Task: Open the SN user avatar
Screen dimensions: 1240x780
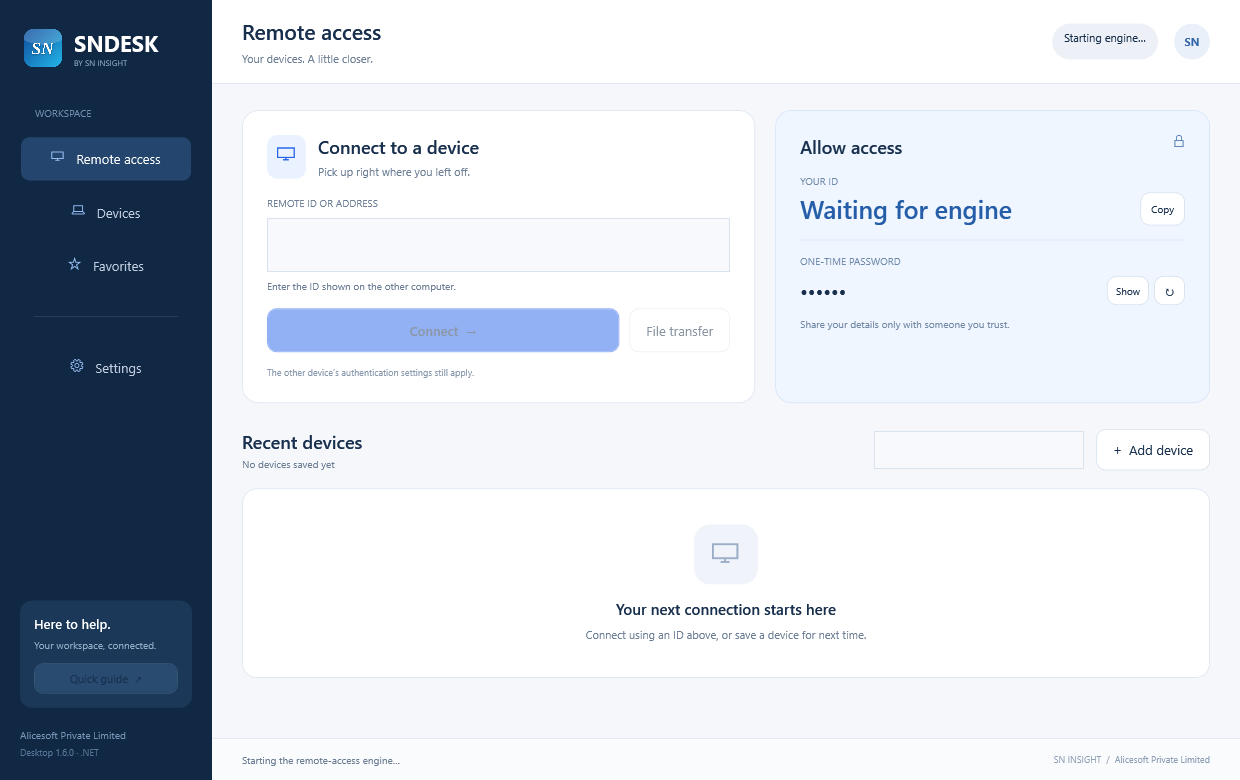Action: 1192,42
